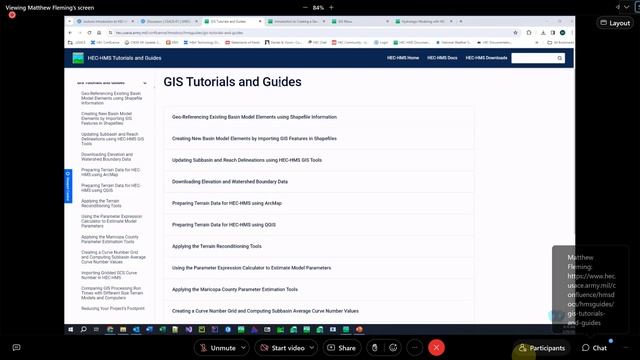Viewport: 640px width, 360px height.
Task: Open the File Explorer icon in taskbar
Action: (x=123, y=329)
